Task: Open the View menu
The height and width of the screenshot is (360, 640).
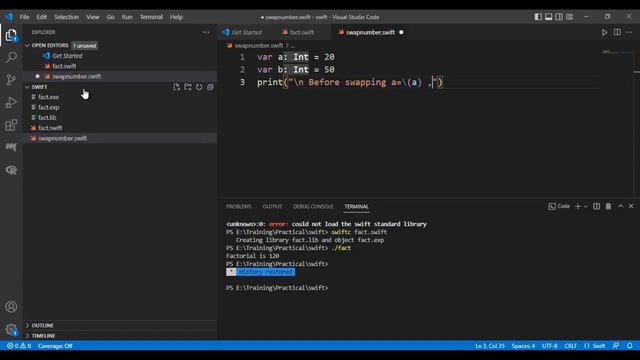Action: tap(93, 17)
